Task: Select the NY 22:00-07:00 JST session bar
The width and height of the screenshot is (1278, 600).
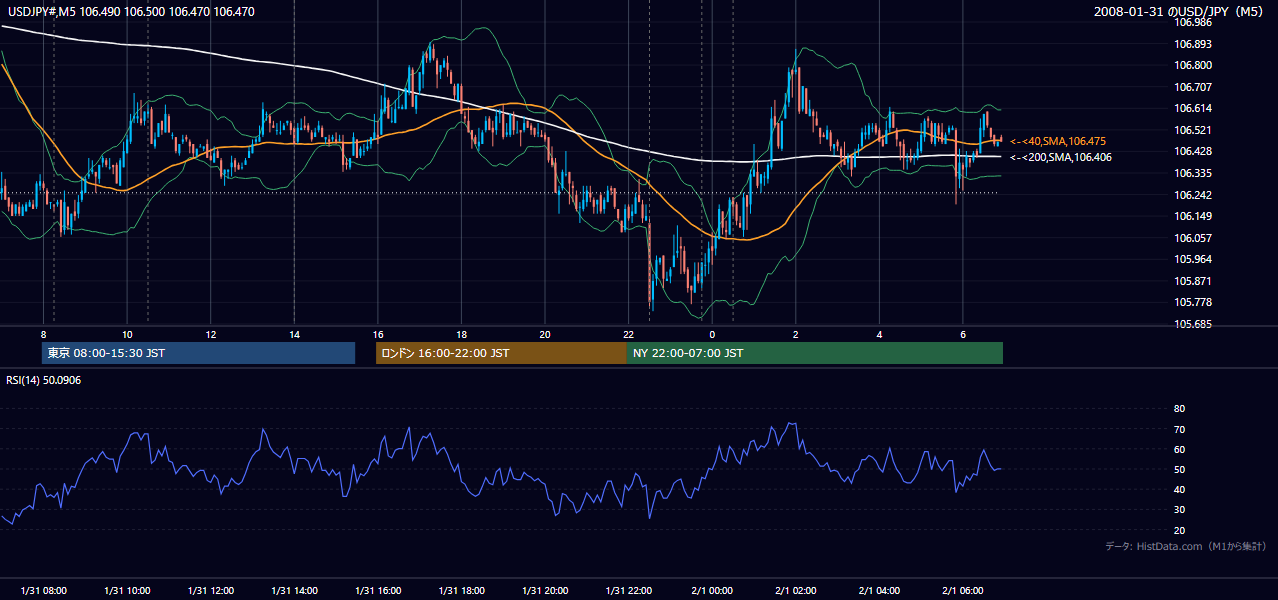Action: click(x=815, y=353)
